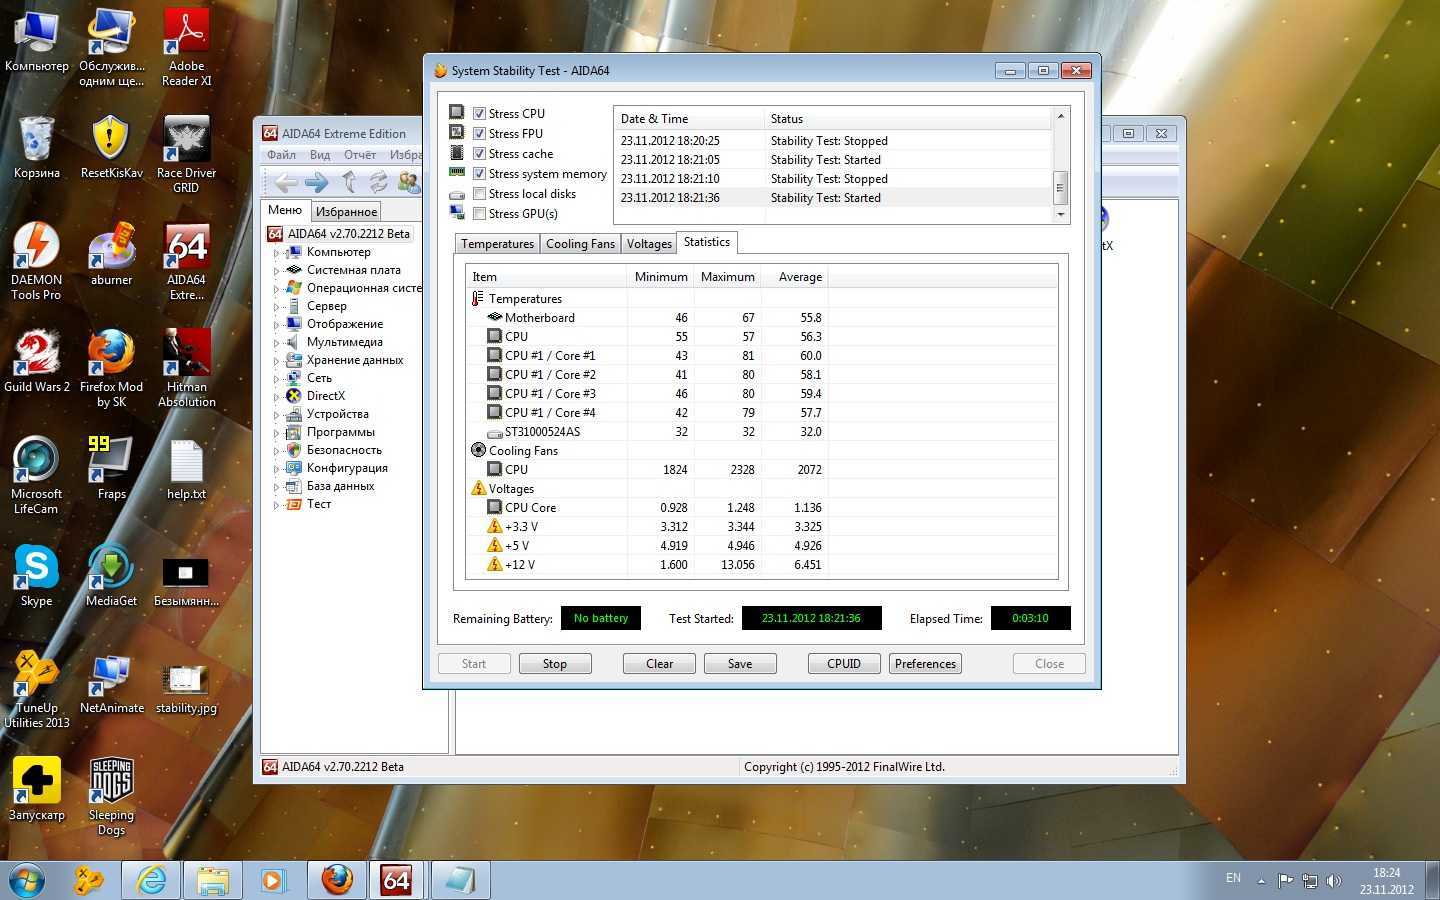Image resolution: width=1440 pixels, height=900 pixels.
Task: Expand the Мультимедиа tree node
Action: point(277,343)
